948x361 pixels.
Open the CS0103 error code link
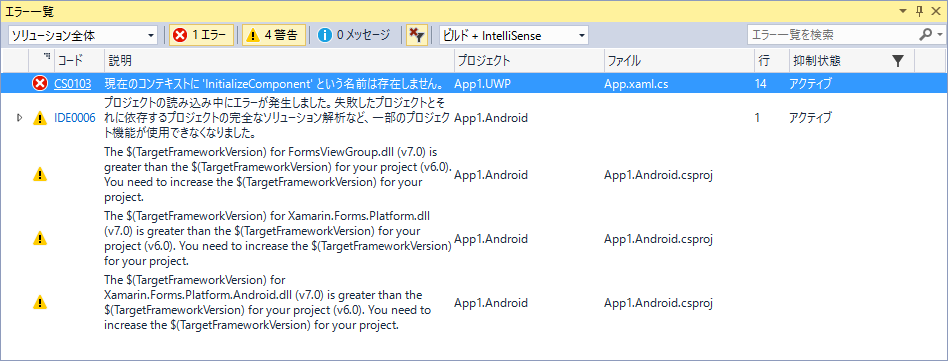tap(73, 83)
